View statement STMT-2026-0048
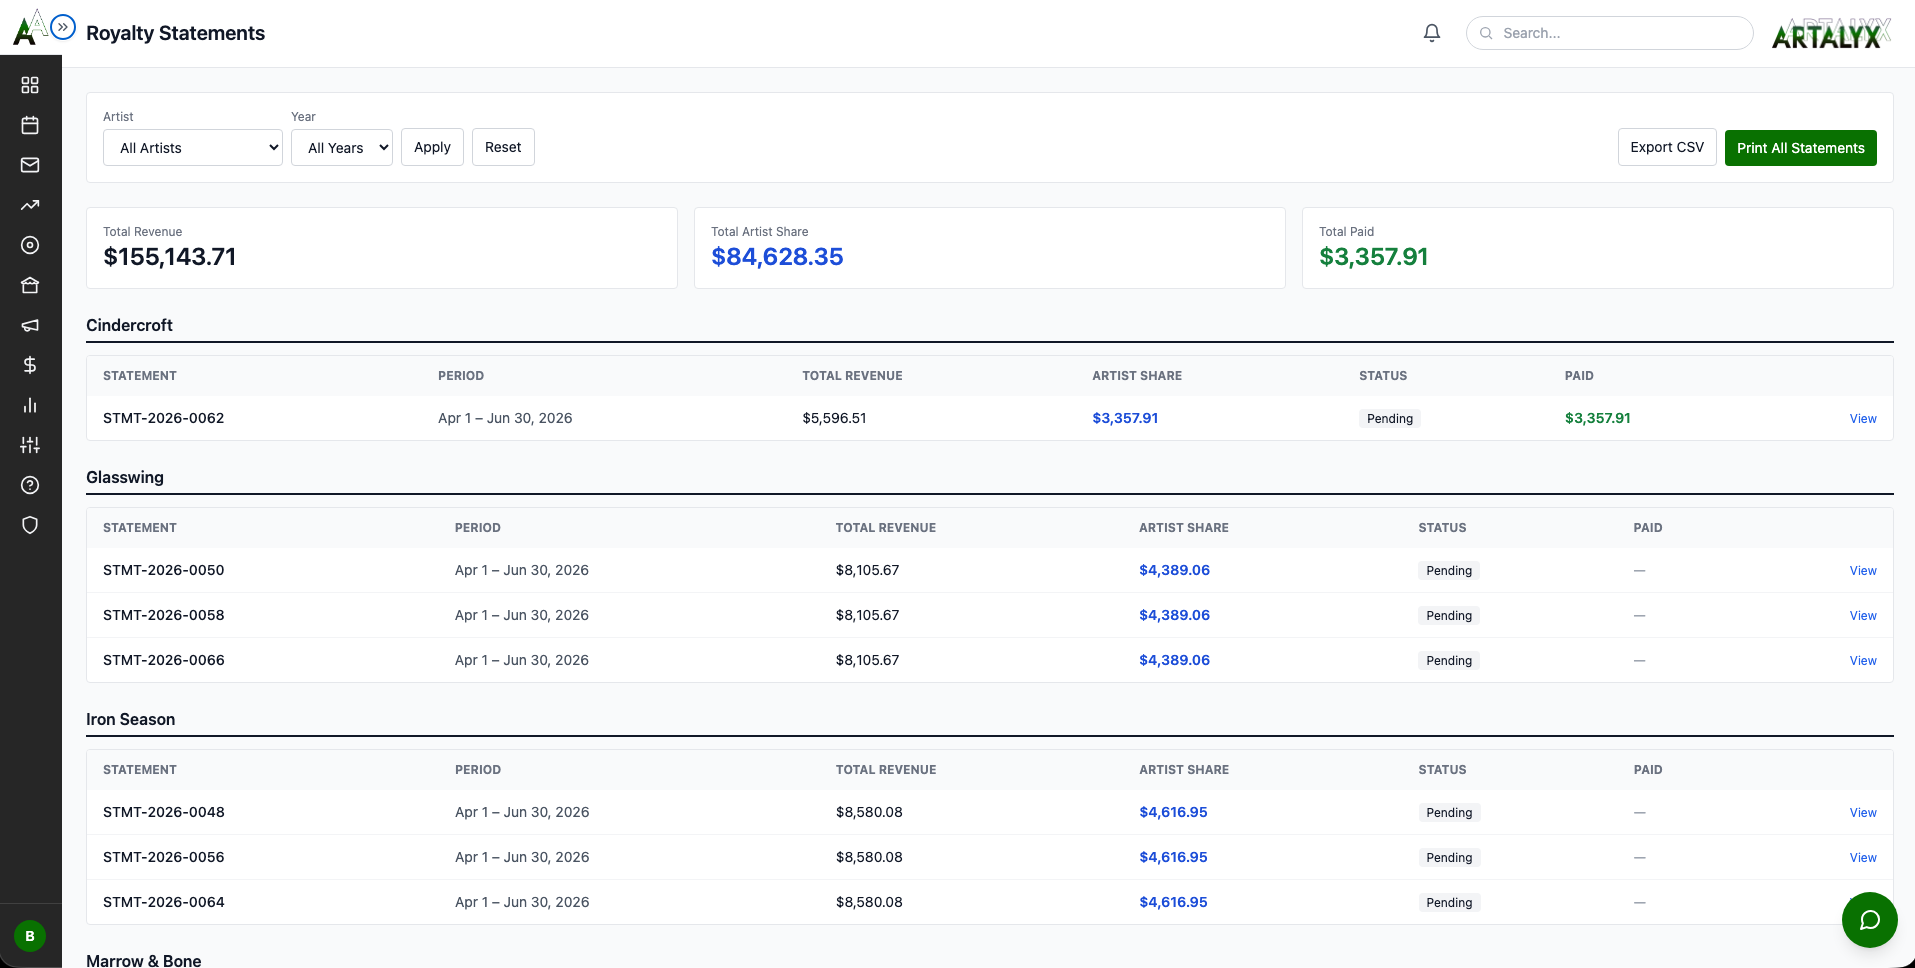1915x968 pixels. point(1862,813)
